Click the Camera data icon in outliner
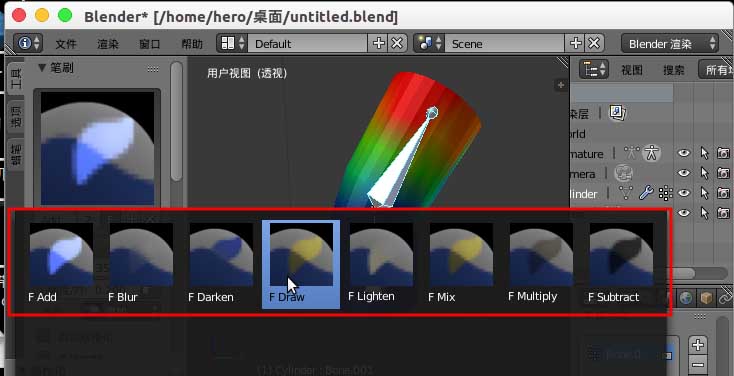The height and width of the screenshot is (376, 734). [x=623, y=174]
